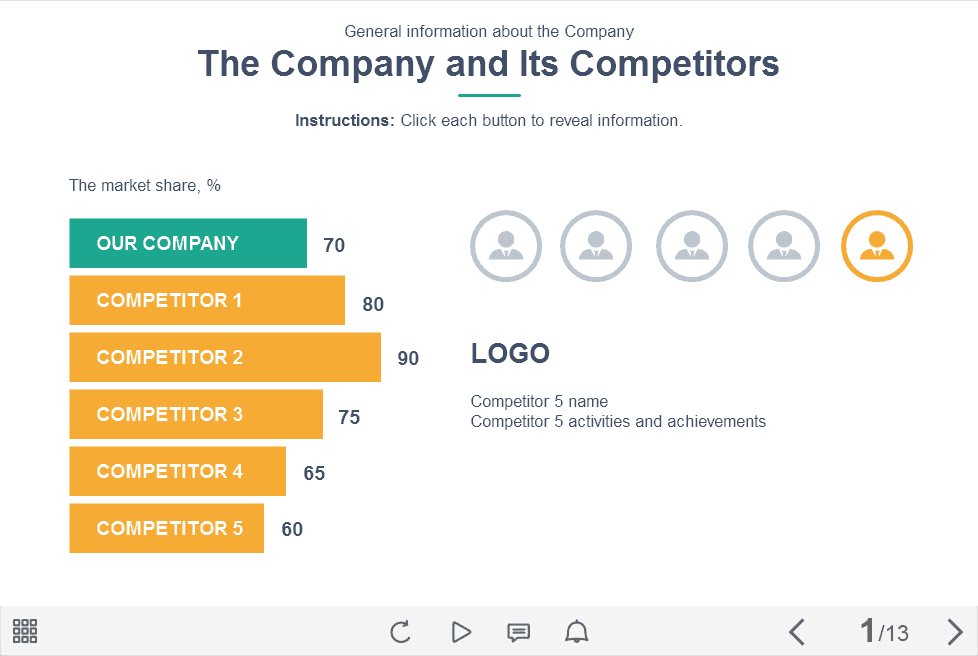Reveal info for COMPETITOR 2 bar
Image resolution: width=978 pixels, height=656 pixels.
[224, 357]
